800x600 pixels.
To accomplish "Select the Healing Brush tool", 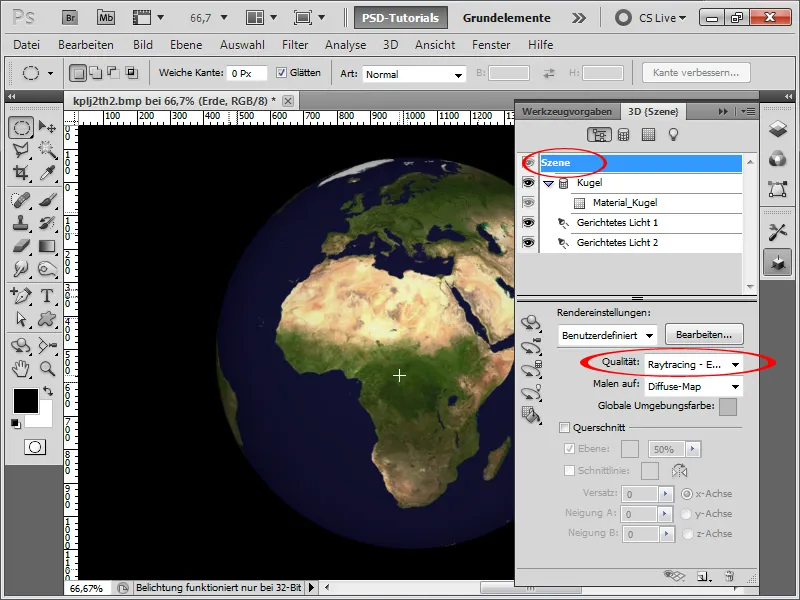I will [21, 199].
